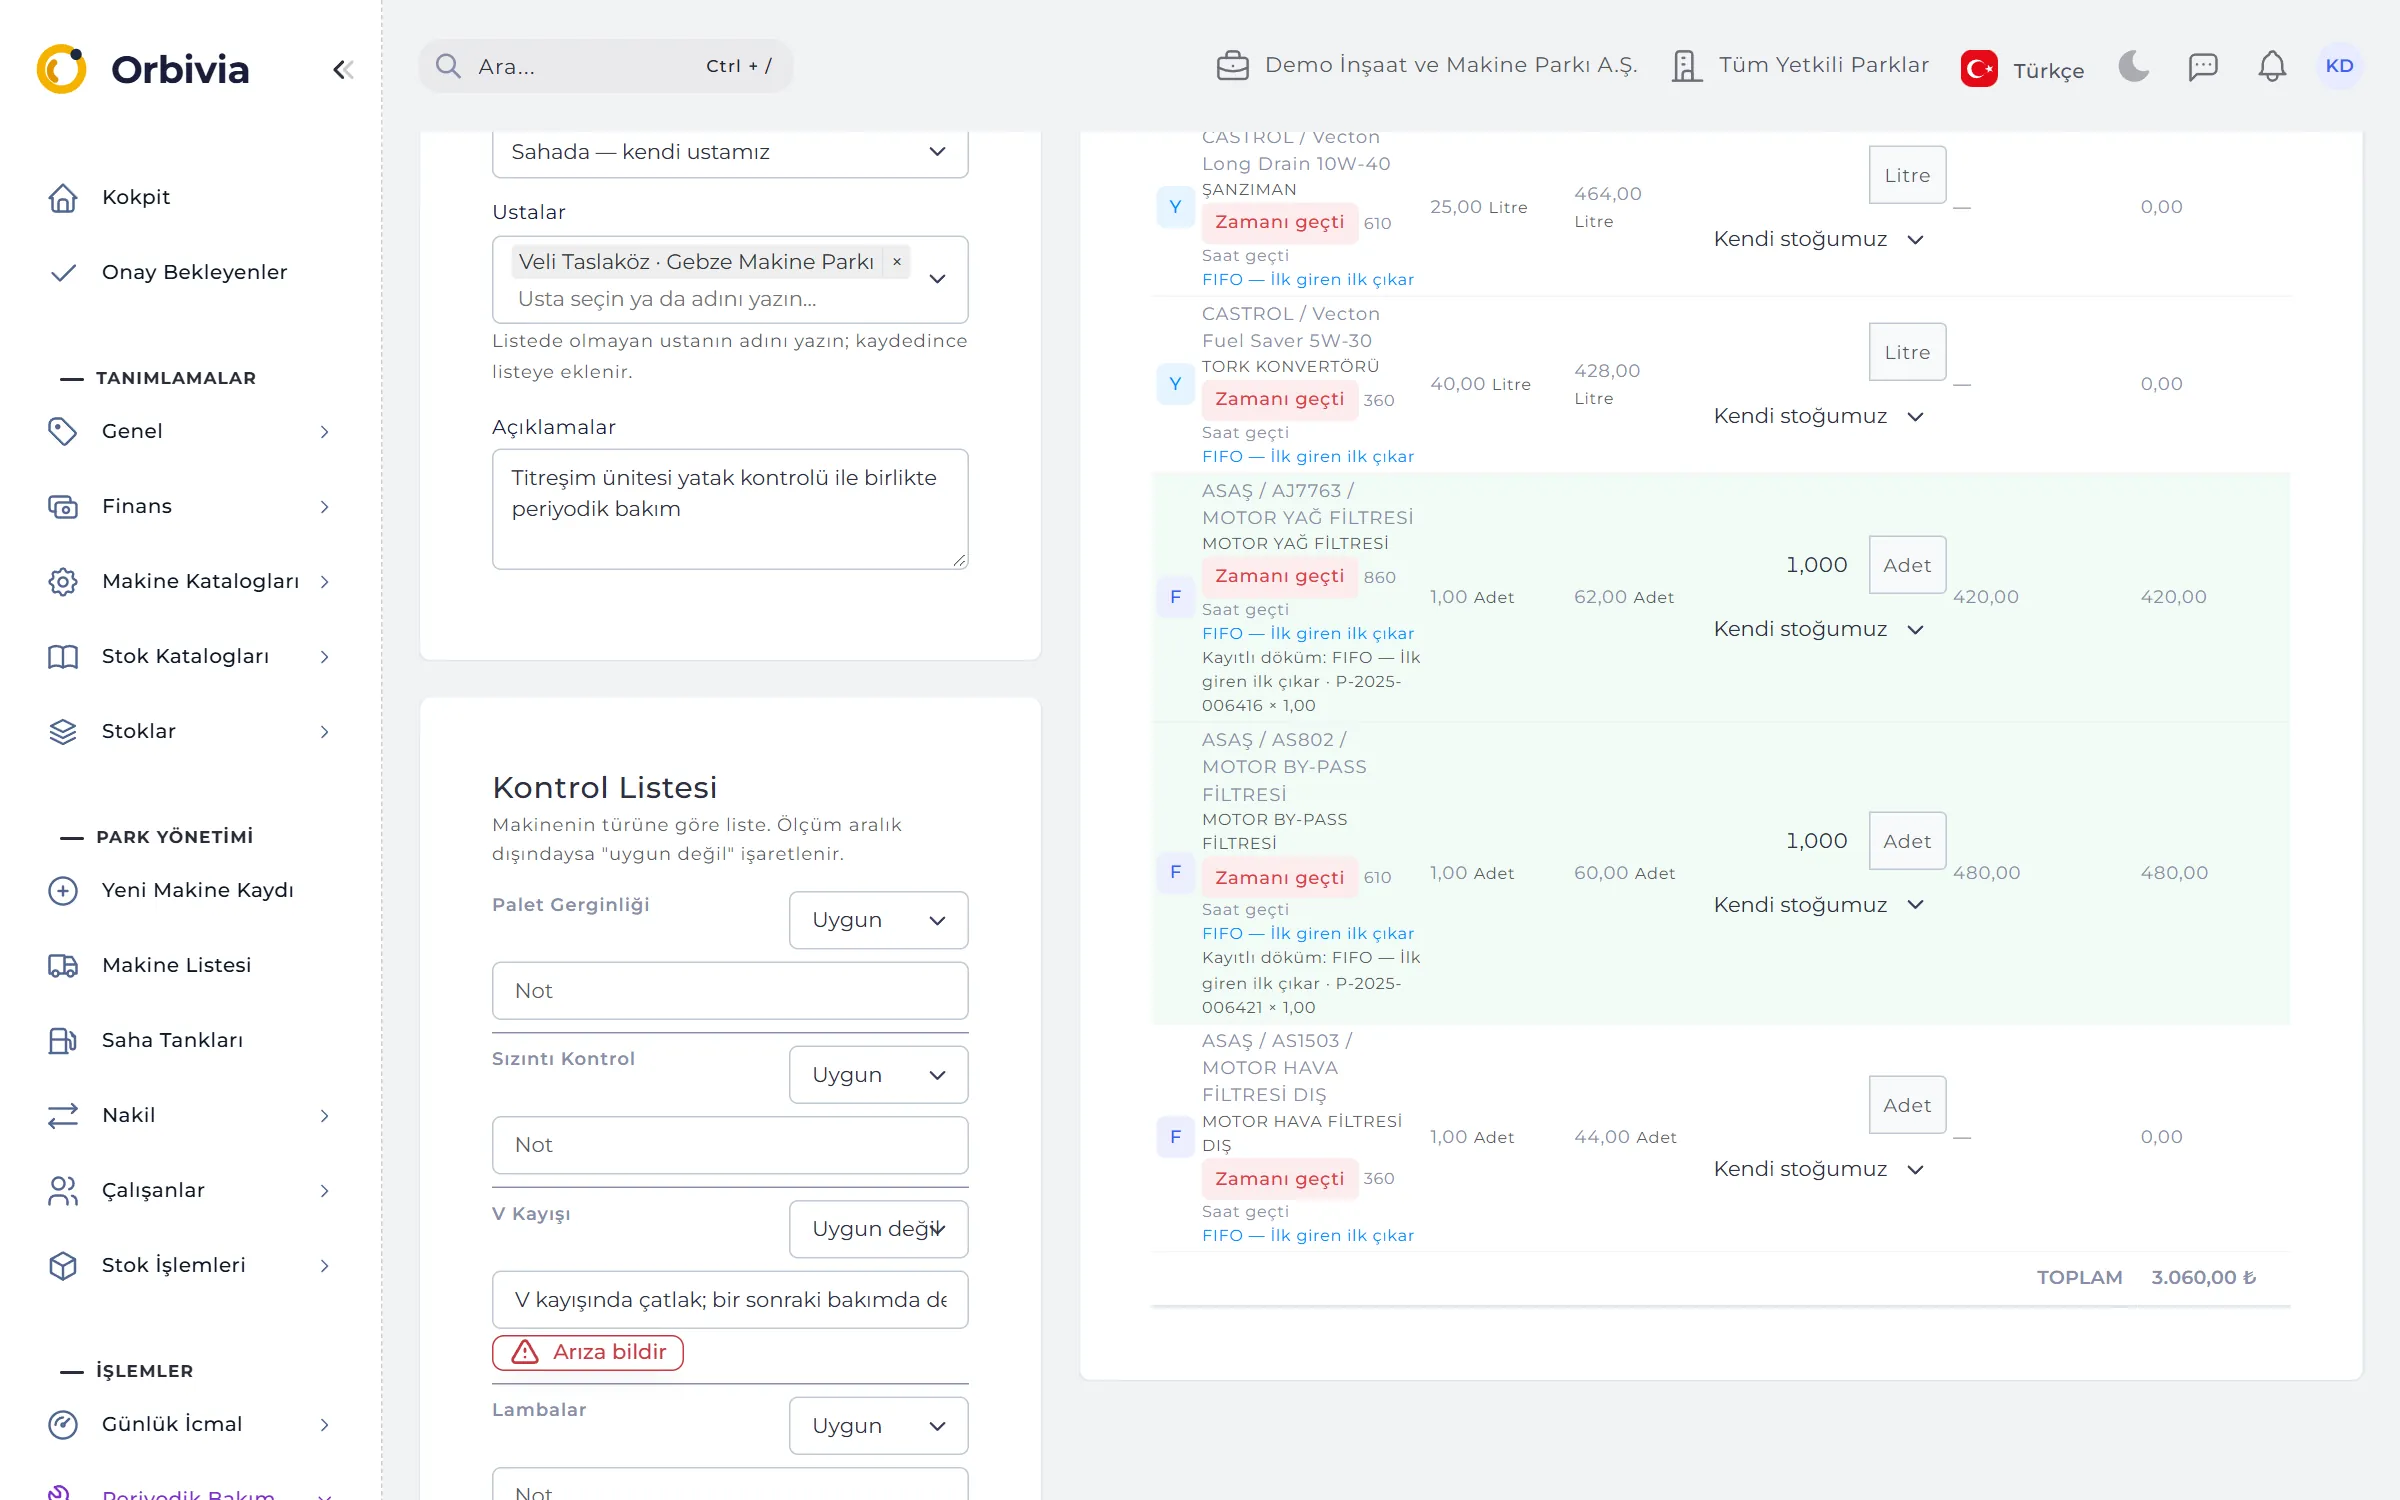Open Demo İnşaat ve Makine Parkı company selector
This screenshot has width=2400, height=1500.
[1427, 66]
